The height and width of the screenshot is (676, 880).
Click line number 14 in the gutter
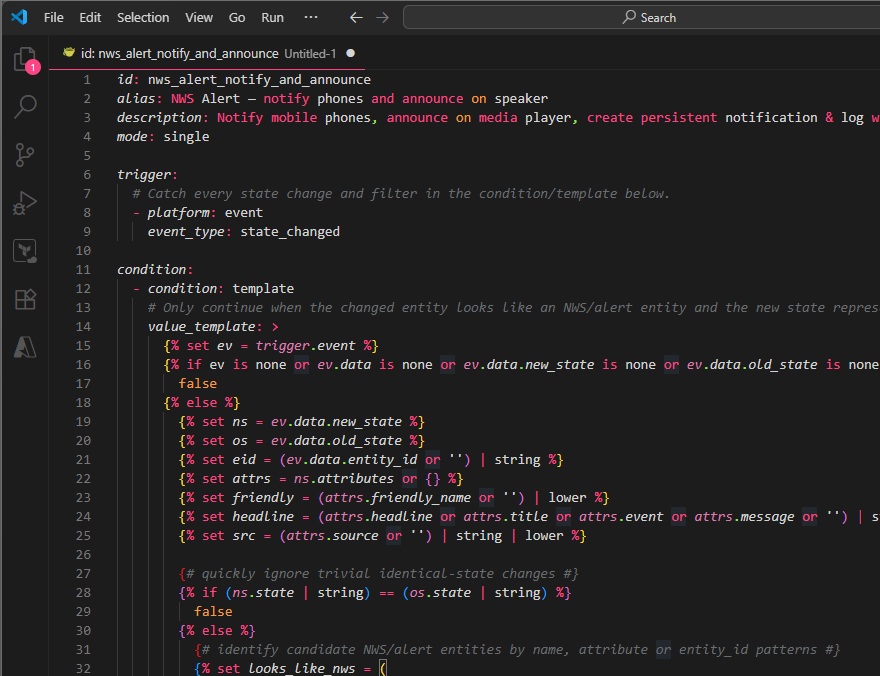[83, 326]
